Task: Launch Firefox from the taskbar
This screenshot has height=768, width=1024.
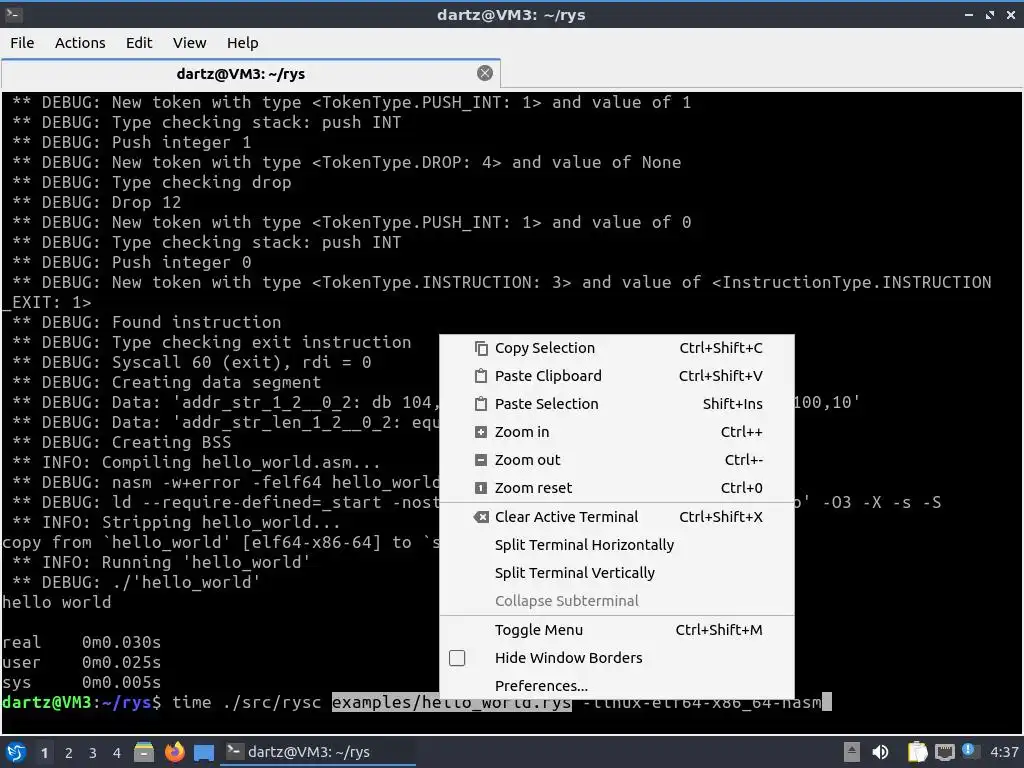Action: [174, 752]
